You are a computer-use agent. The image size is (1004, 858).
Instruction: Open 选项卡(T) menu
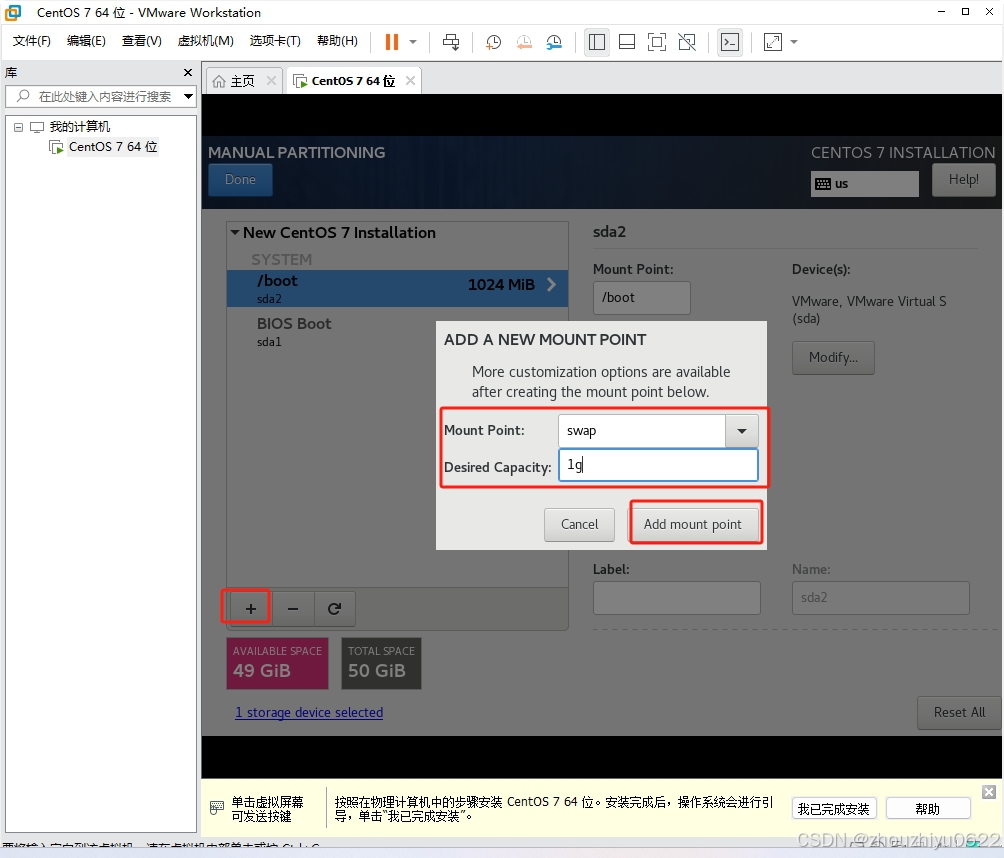point(275,41)
